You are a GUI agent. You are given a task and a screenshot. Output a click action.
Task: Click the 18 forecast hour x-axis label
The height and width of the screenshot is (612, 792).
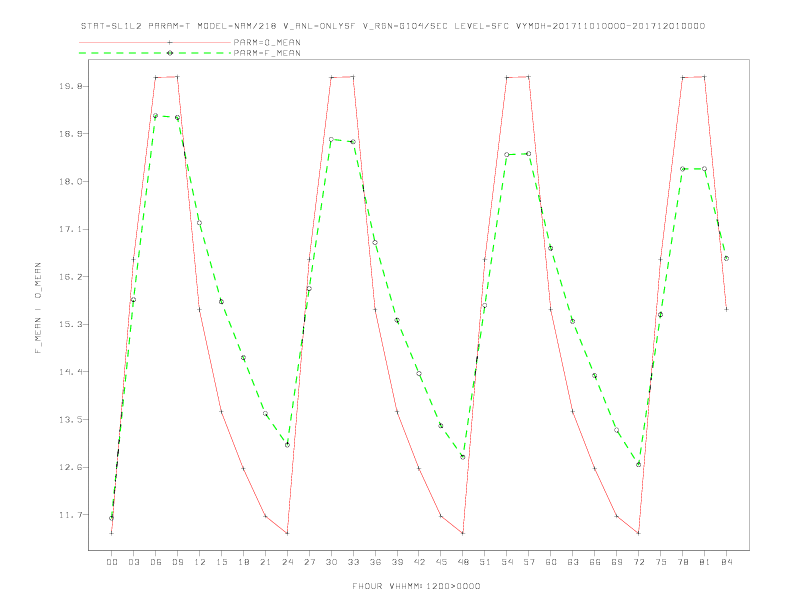[243, 562]
